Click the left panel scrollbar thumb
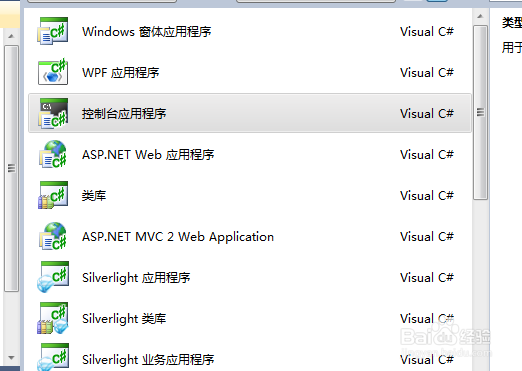This screenshot has width=522, height=371. (11, 169)
